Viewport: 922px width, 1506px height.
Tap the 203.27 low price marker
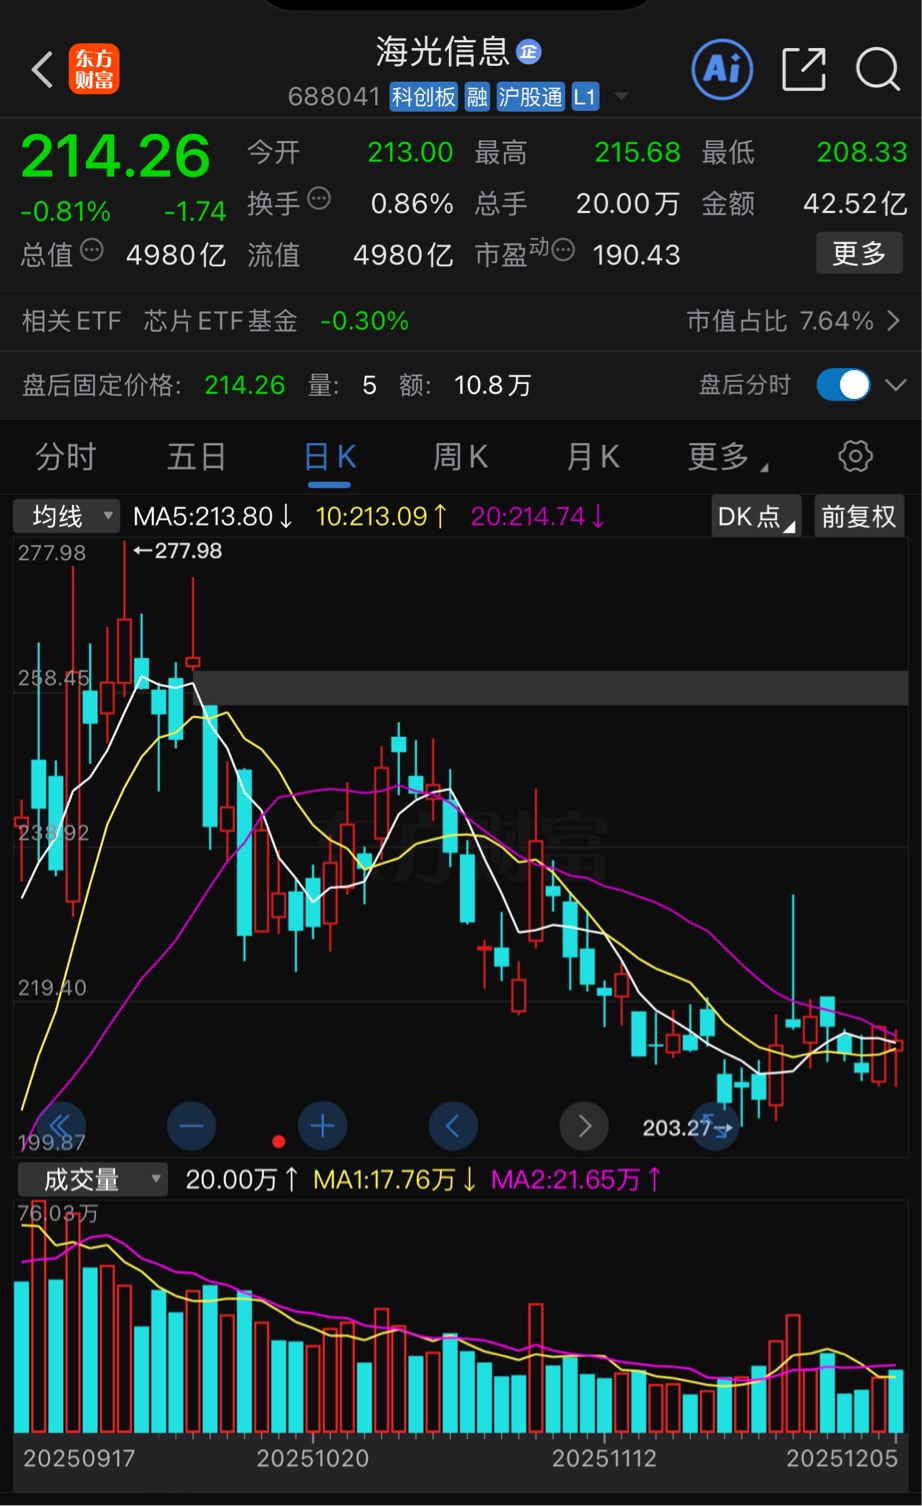(687, 1128)
